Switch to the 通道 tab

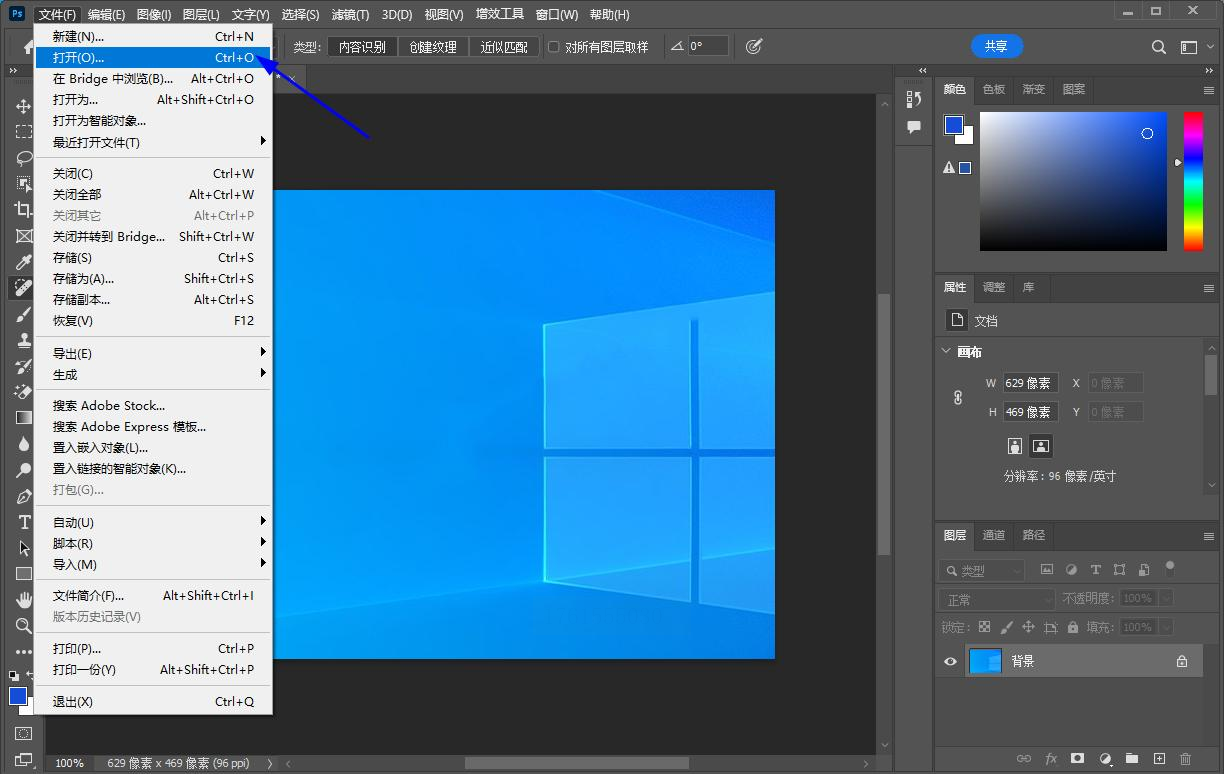pyautogui.click(x=993, y=535)
